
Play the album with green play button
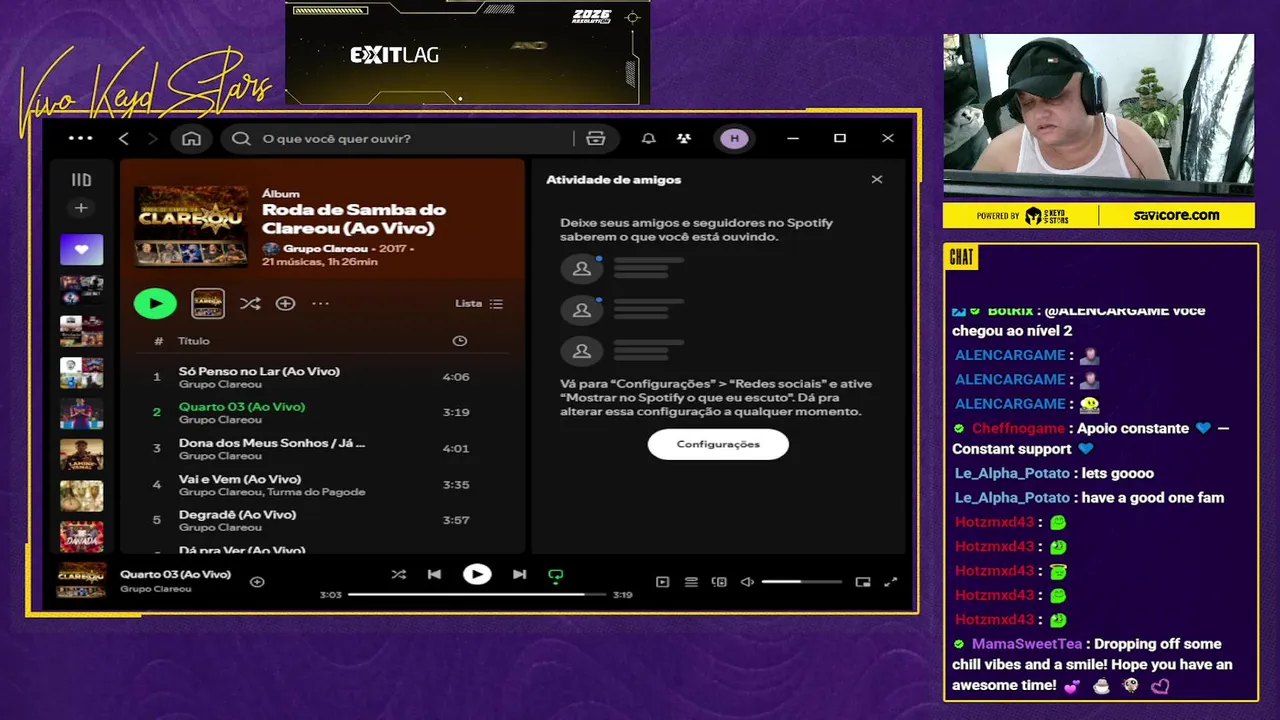pyautogui.click(x=155, y=303)
